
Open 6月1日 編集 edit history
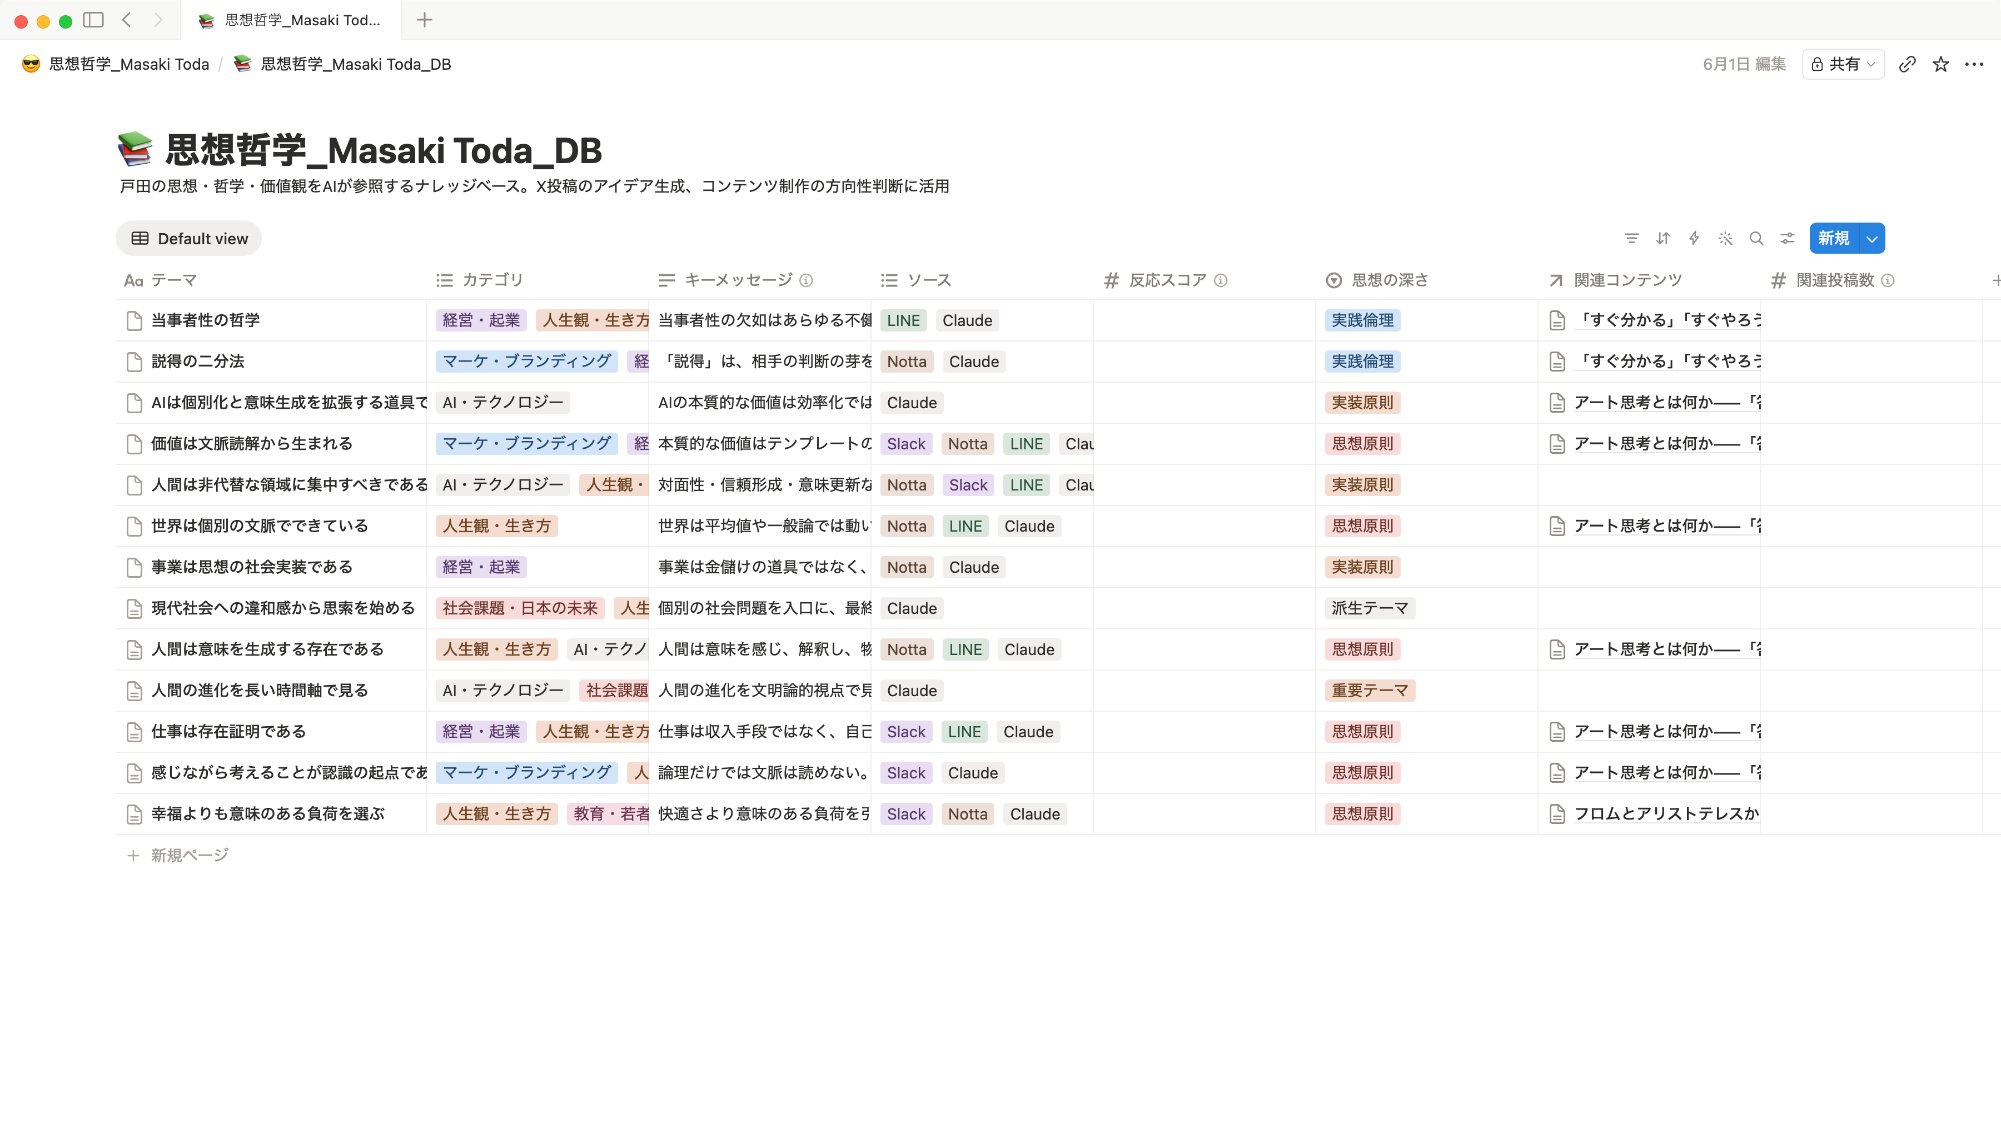pyautogui.click(x=1744, y=64)
